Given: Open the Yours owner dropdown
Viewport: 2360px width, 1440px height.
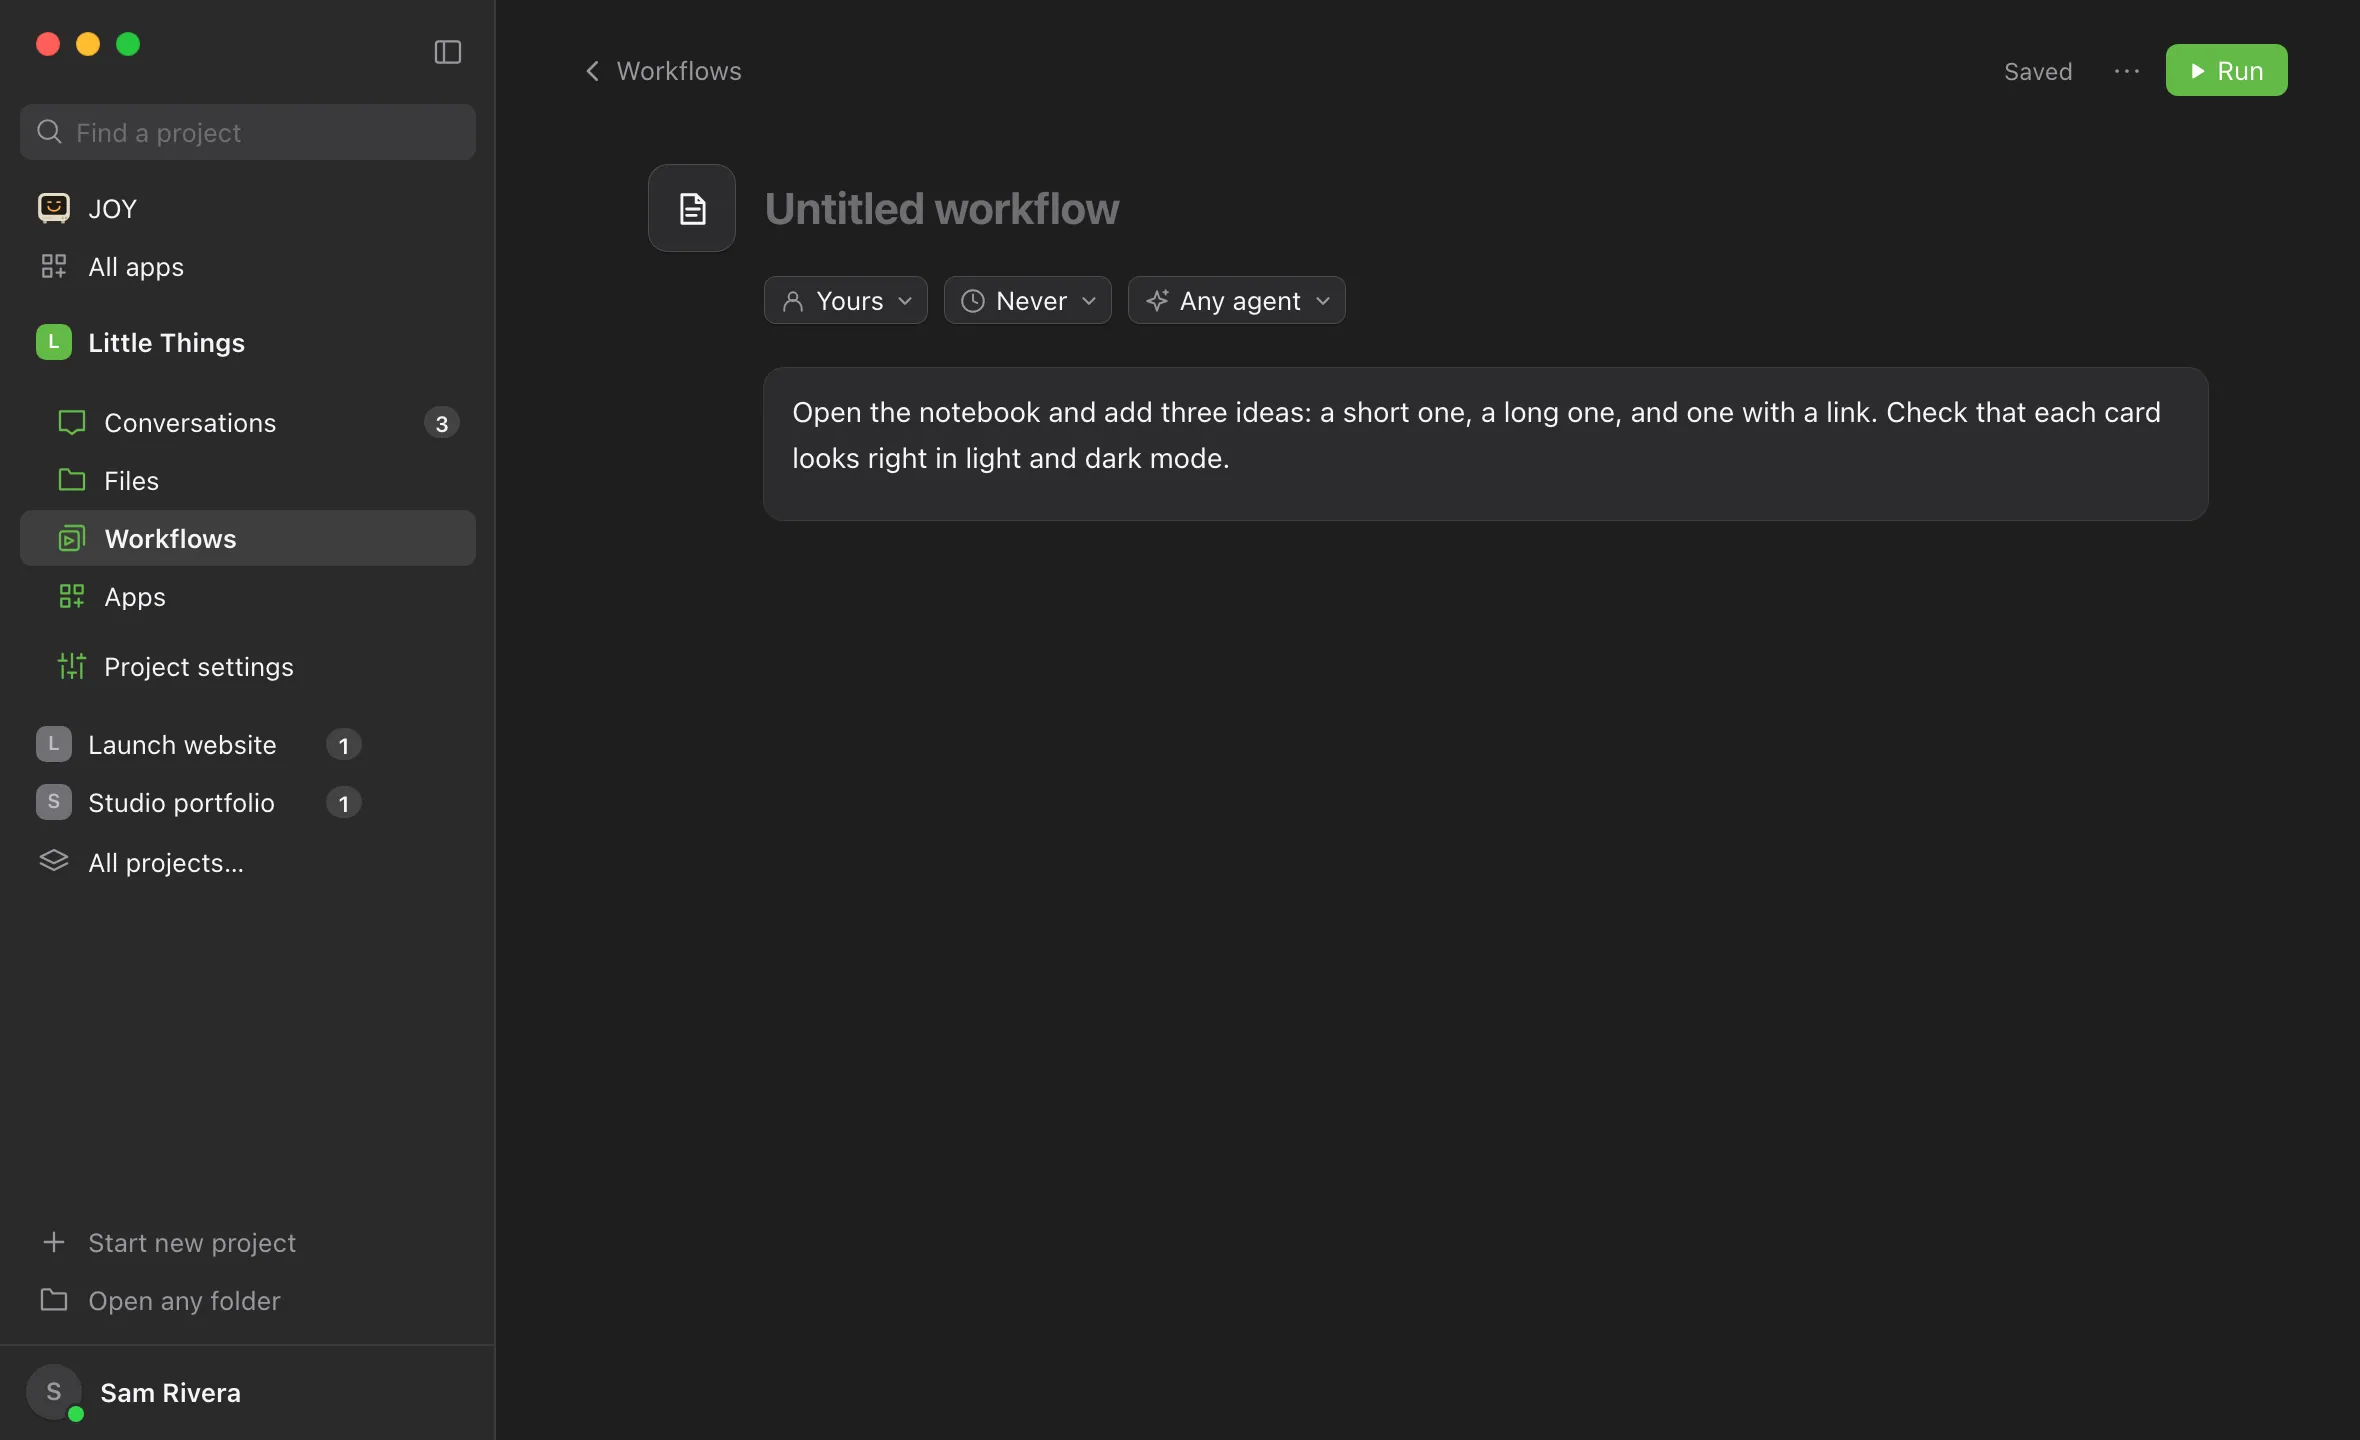Looking at the screenshot, I should tap(845, 300).
